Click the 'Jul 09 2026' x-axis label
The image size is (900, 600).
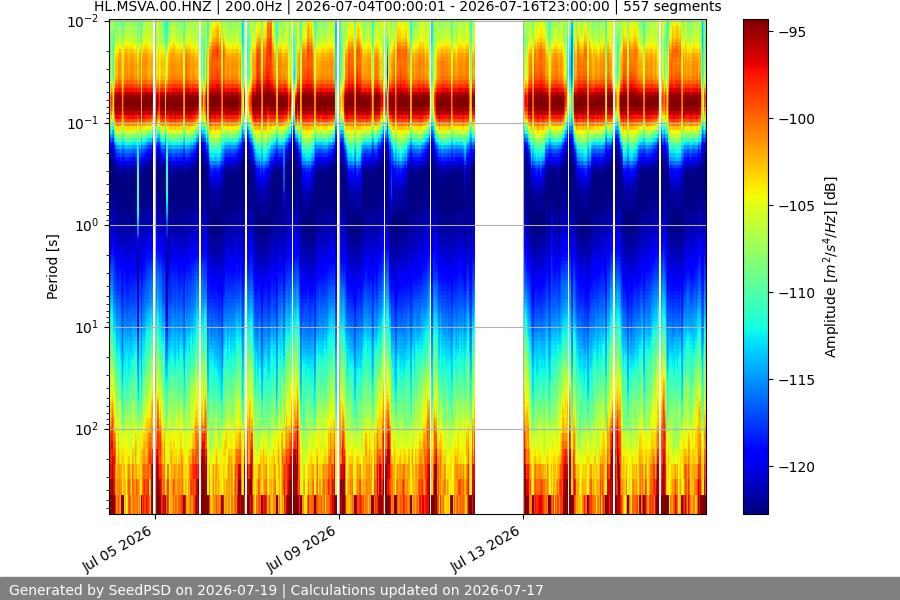(301, 549)
